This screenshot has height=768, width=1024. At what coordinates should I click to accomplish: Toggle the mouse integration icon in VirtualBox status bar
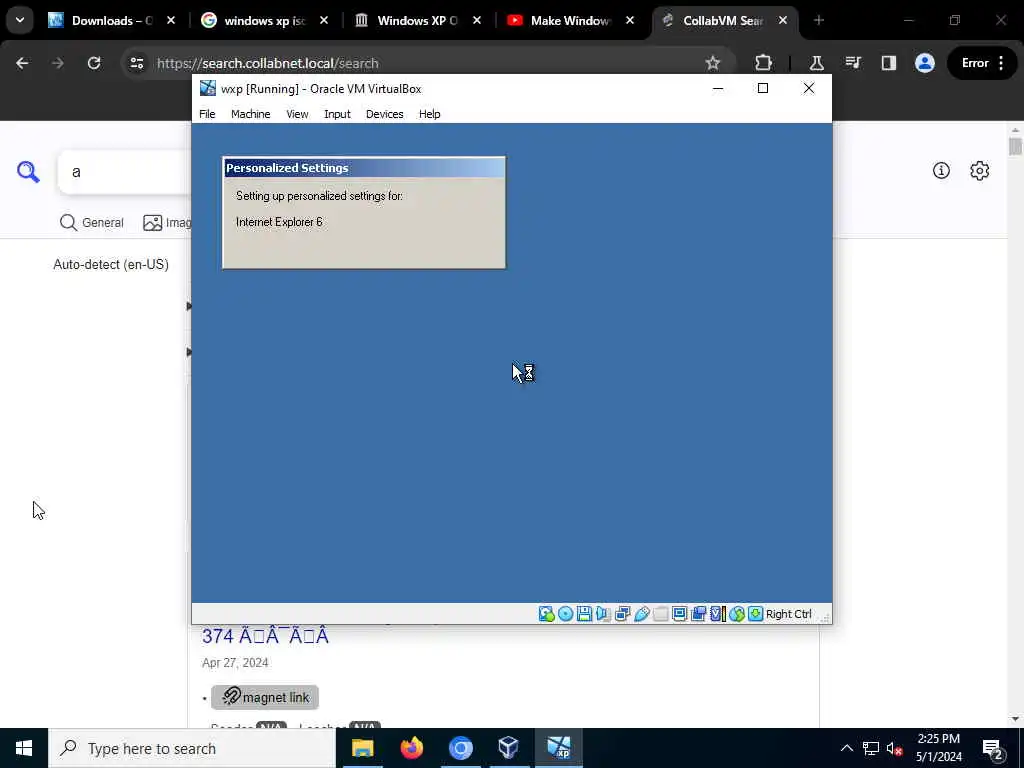click(737, 614)
